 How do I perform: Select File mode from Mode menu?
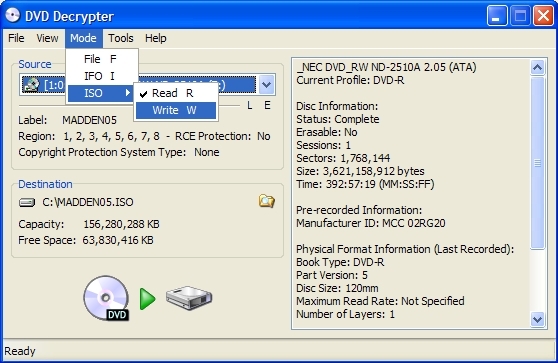click(x=101, y=59)
